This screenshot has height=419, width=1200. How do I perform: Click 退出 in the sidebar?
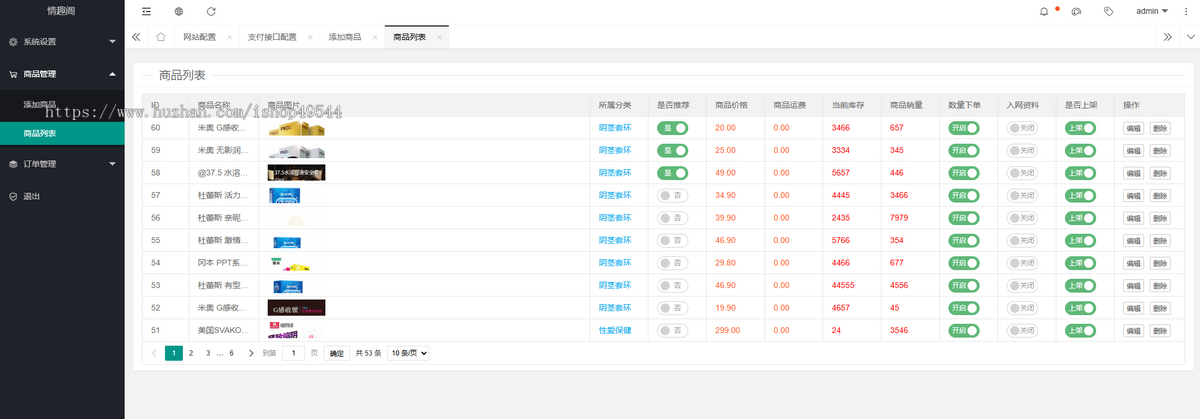click(32, 196)
